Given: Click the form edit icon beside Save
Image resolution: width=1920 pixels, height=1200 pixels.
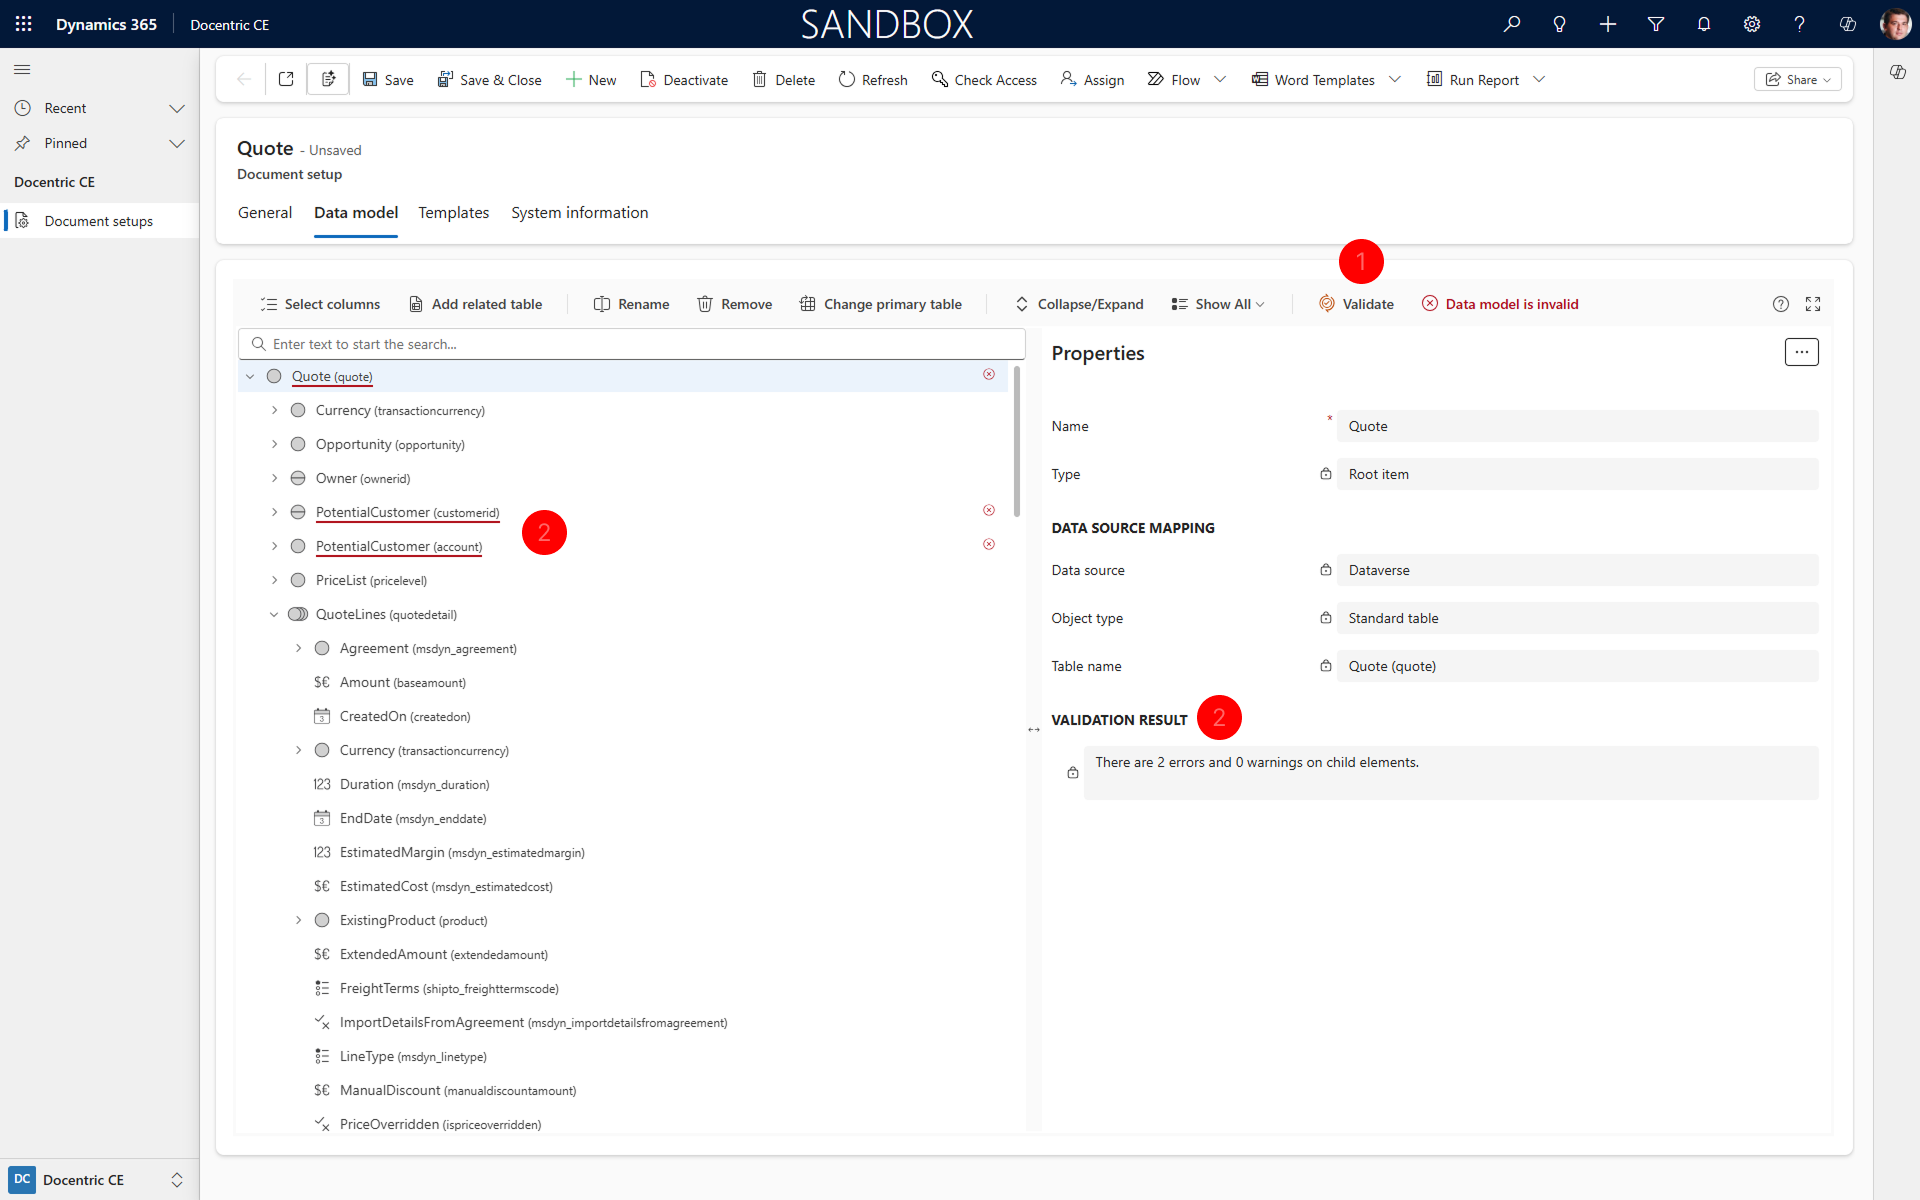Looking at the screenshot, I should 328,79.
